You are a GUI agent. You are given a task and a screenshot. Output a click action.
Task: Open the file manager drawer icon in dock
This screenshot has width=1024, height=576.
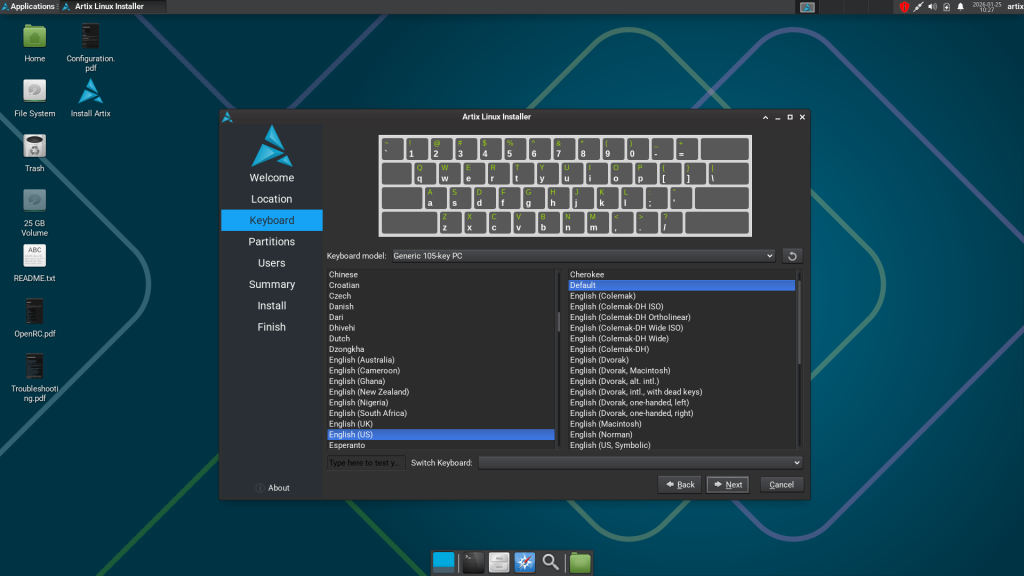pos(499,563)
